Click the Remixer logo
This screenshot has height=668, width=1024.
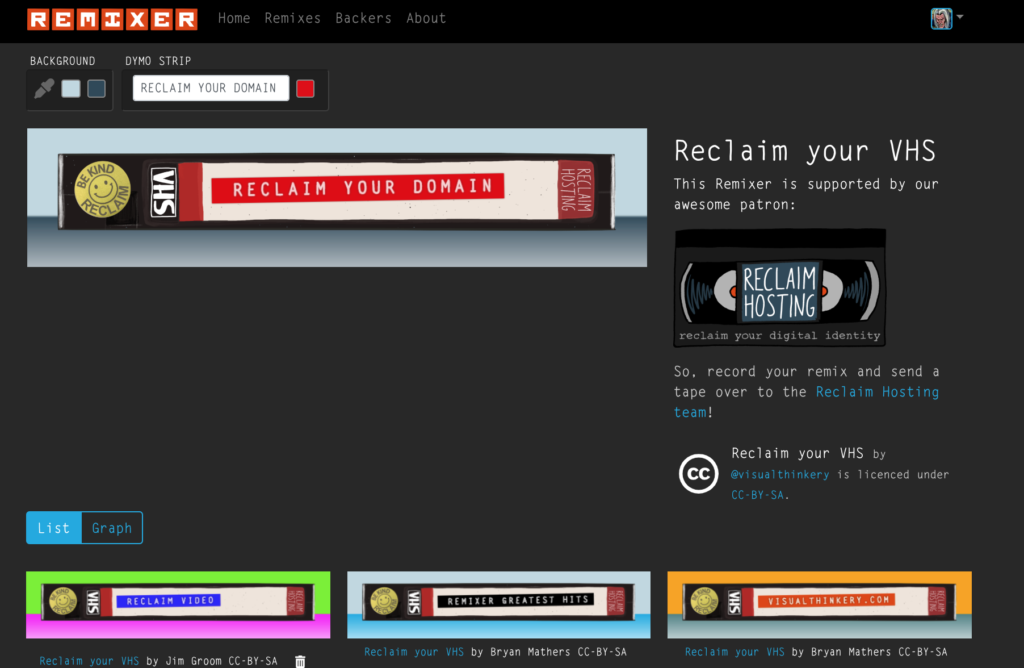tap(112, 19)
